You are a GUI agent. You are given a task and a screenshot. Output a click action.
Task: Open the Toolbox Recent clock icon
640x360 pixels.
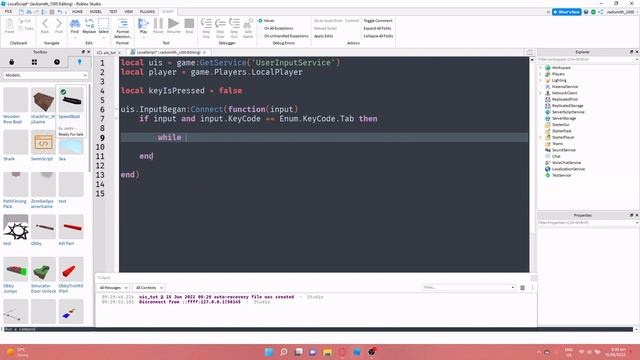click(x=57, y=62)
